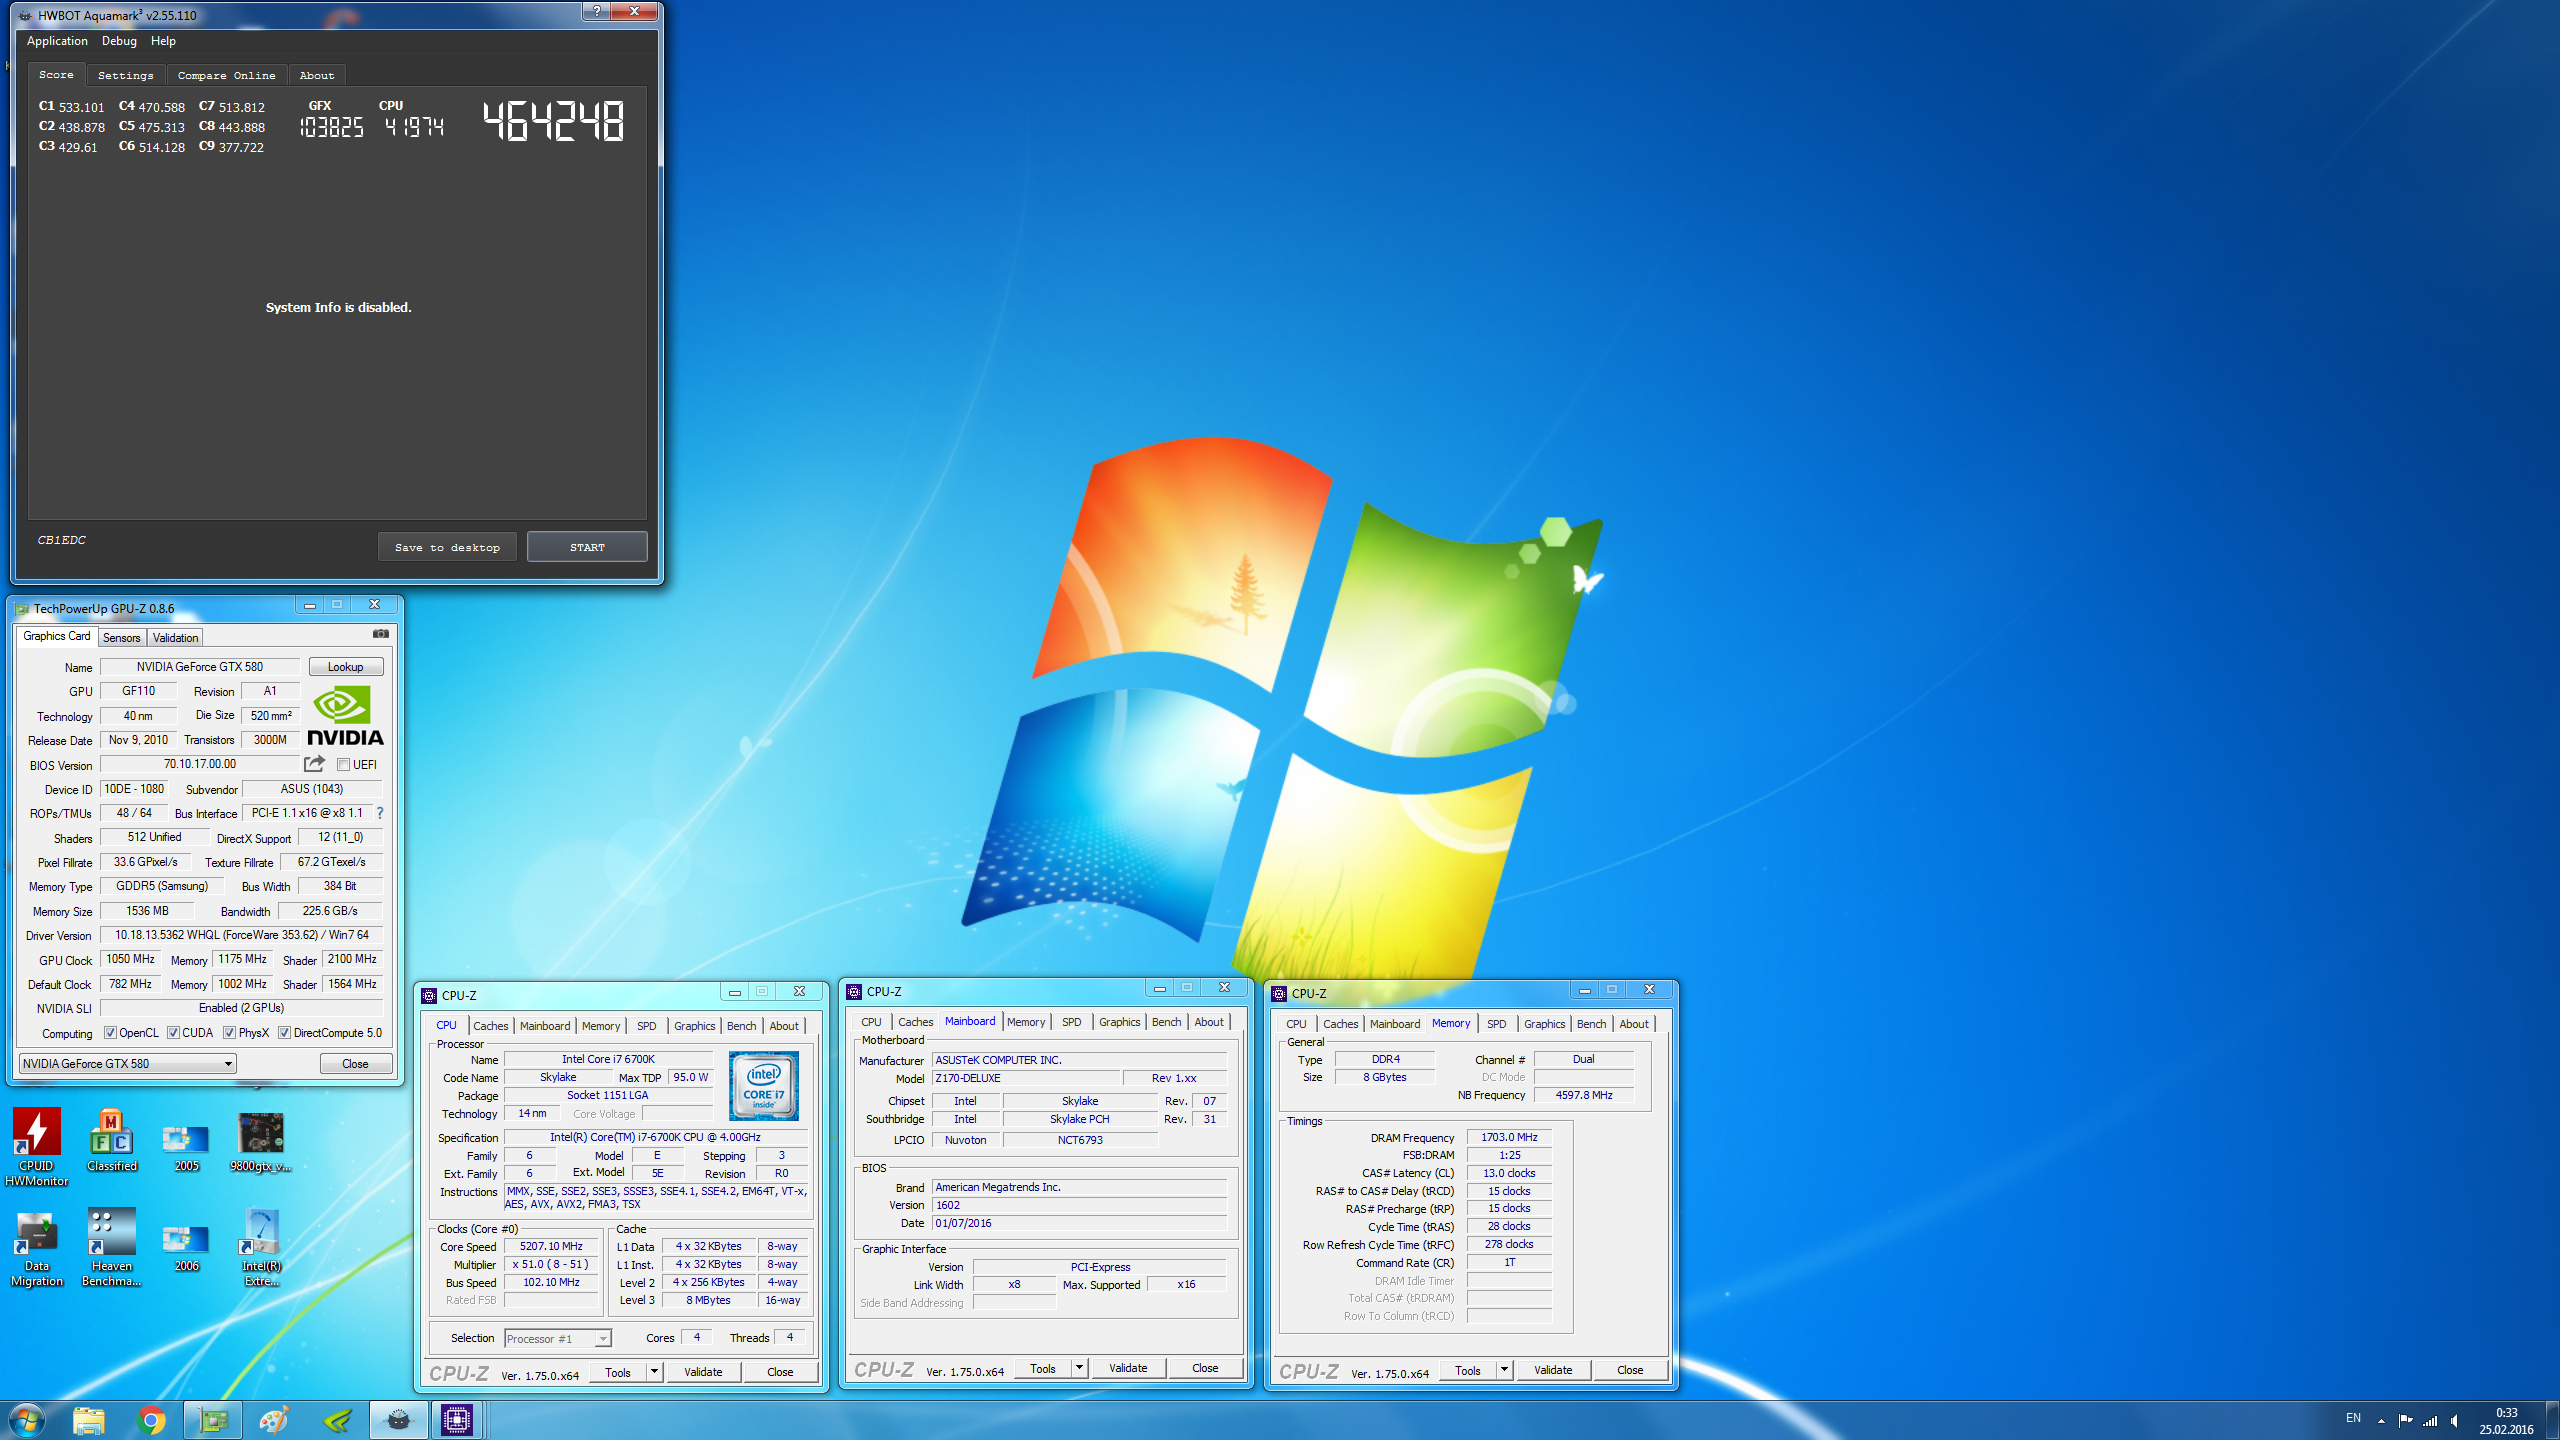This screenshot has width=2560, height=1440.
Task: Switch to GPU-Z via taskbar icon
Action: click(x=213, y=1420)
